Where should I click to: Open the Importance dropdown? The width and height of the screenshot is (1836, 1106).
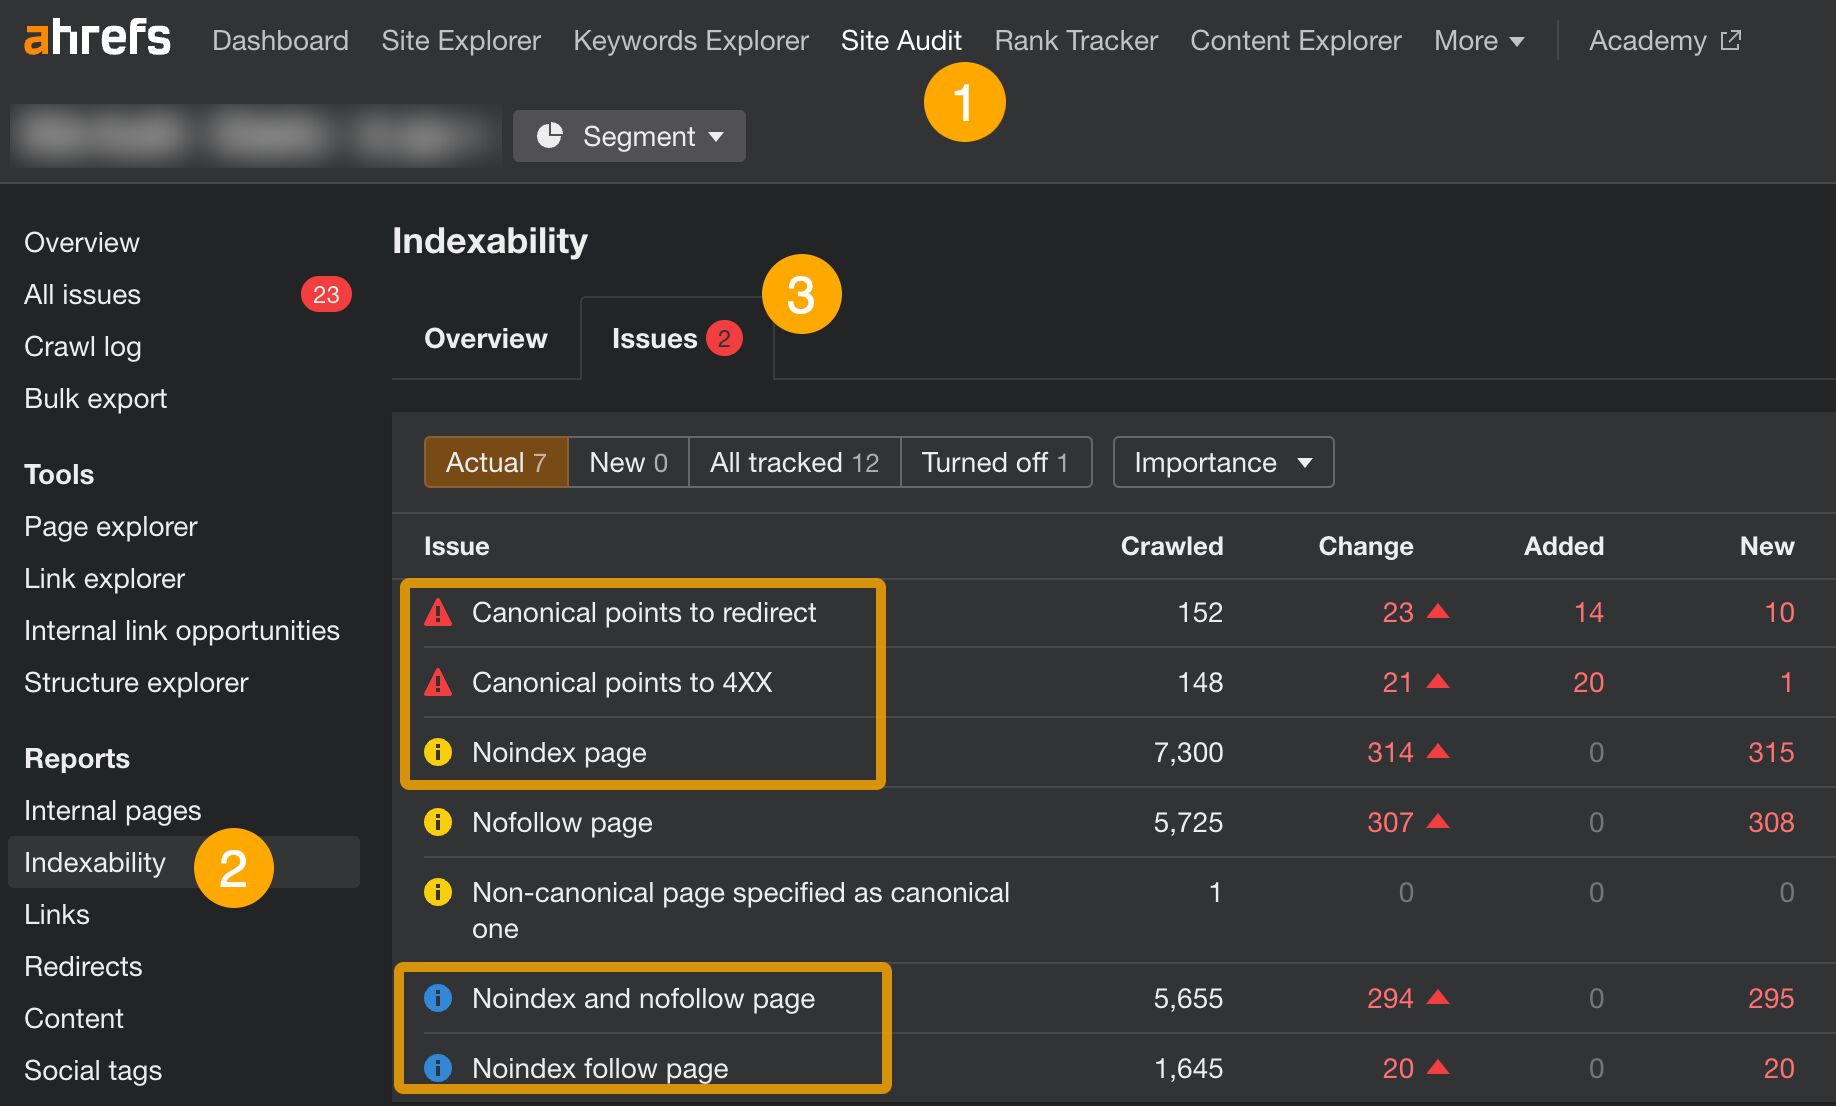1222,462
